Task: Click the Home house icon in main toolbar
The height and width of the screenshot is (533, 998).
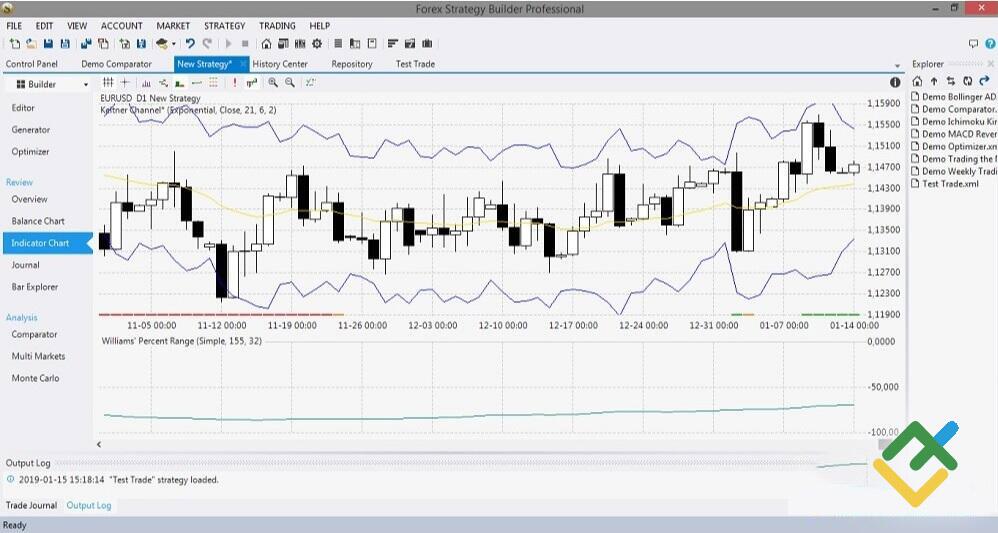Action: click(x=266, y=44)
